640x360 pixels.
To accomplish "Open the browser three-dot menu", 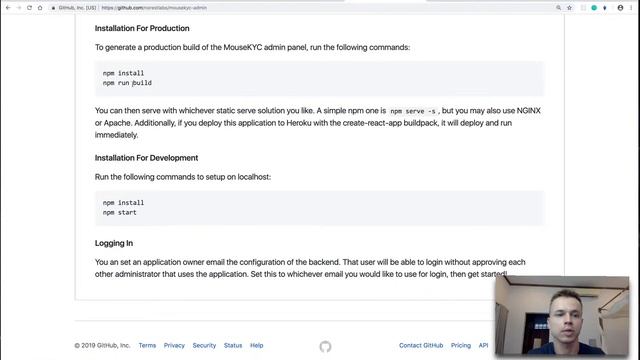I will click(x=631, y=8).
